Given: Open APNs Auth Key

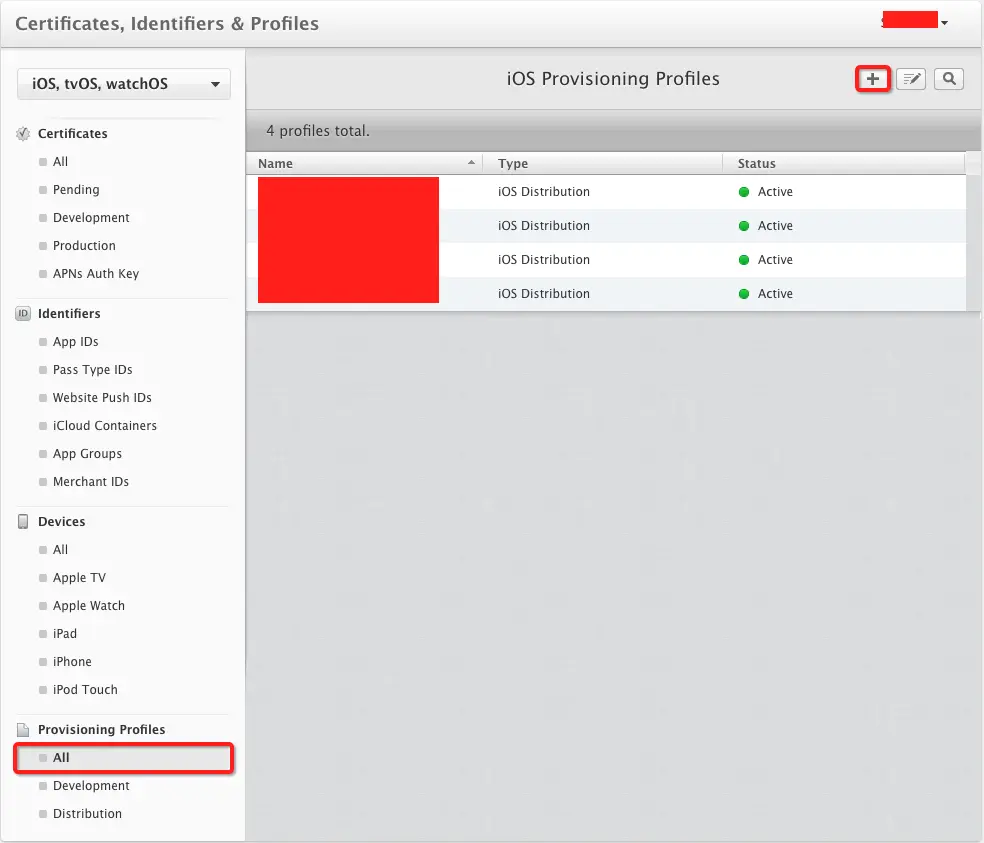Looking at the screenshot, I should click(x=95, y=274).
